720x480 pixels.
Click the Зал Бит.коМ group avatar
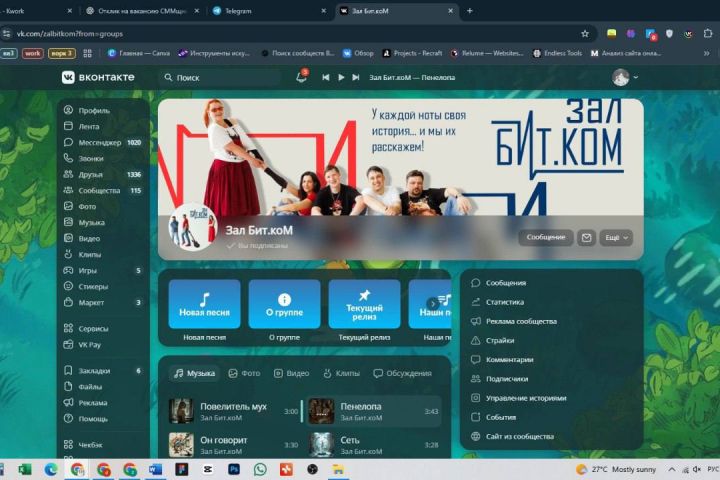click(x=192, y=226)
